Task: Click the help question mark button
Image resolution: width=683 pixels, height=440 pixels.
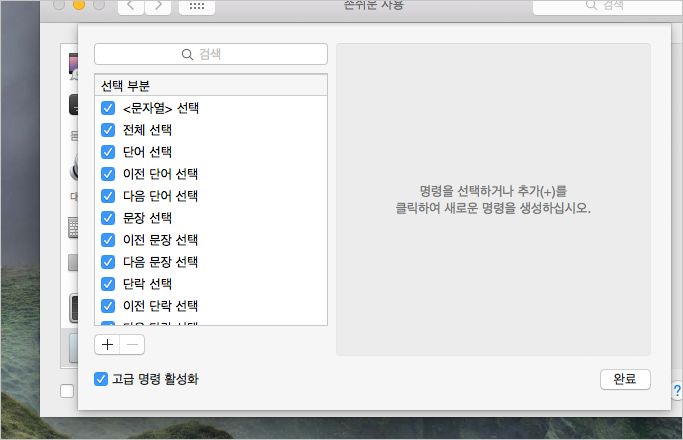Action: click(x=677, y=390)
